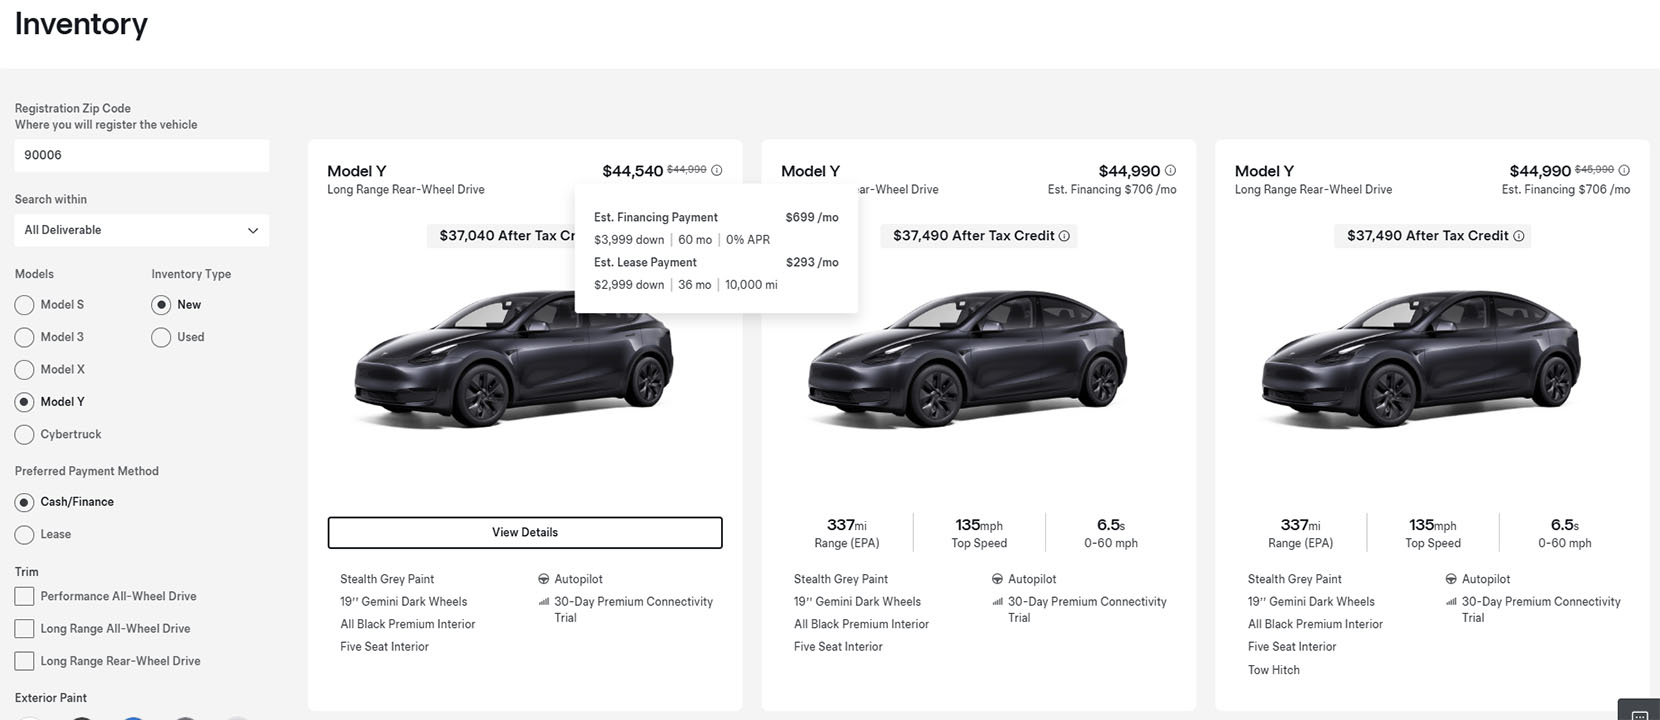Switch payment method to Lease

point(24,535)
